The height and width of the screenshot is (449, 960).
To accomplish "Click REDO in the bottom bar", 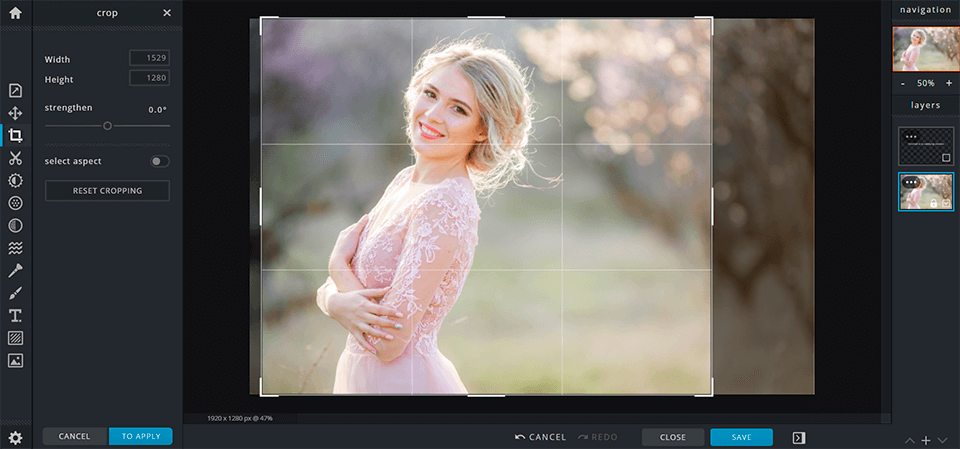I will (598, 437).
